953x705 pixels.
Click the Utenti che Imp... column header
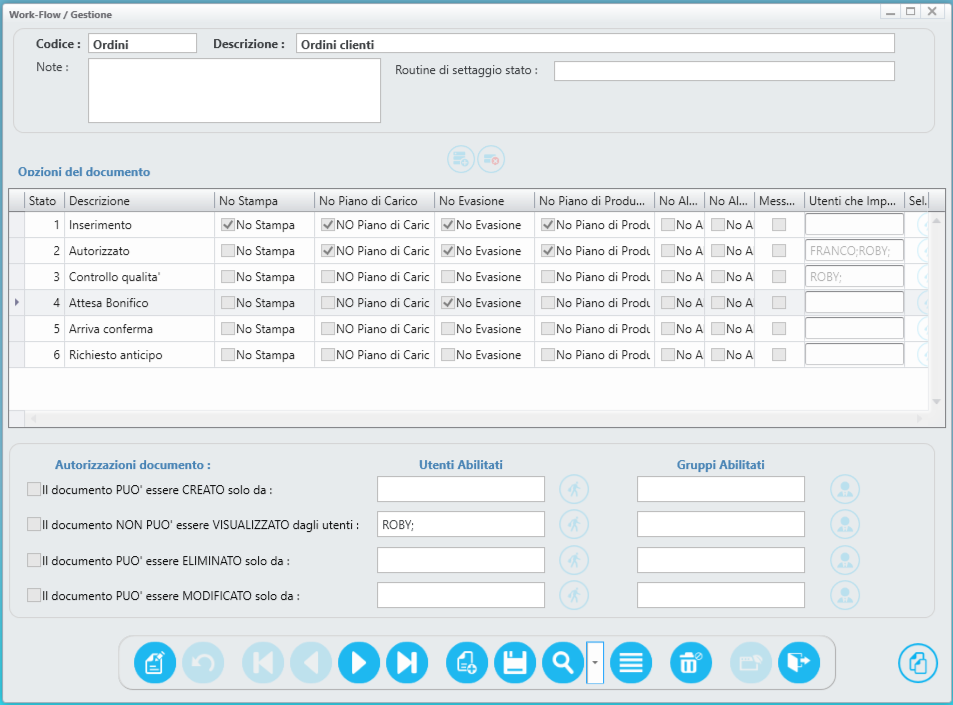click(x=853, y=201)
